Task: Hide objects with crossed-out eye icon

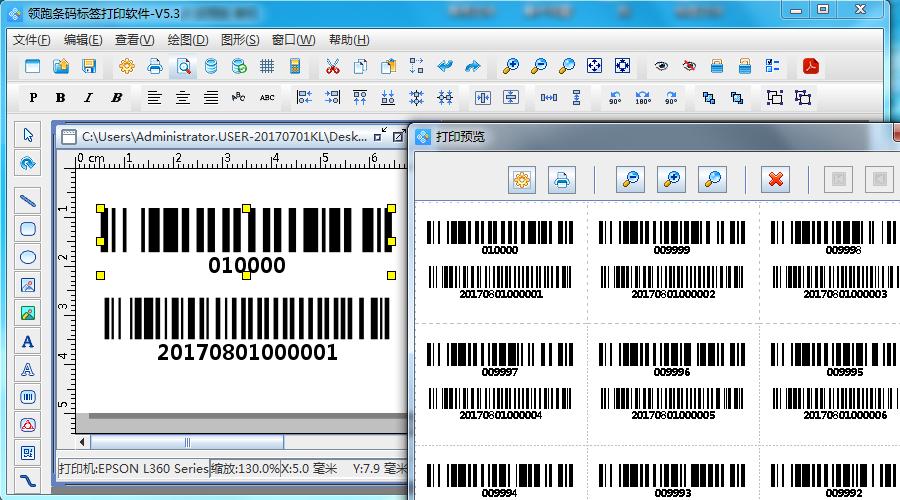Action: coord(689,67)
